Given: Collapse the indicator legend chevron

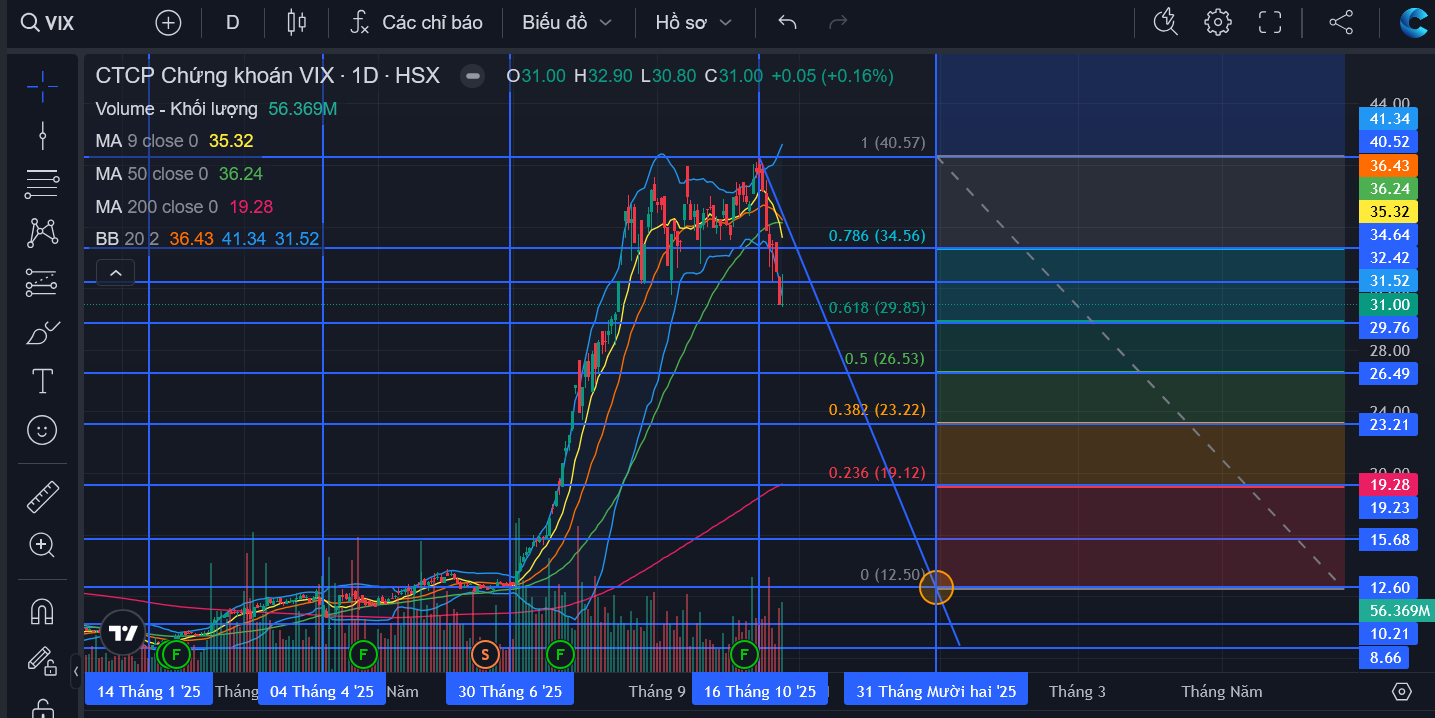Looking at the screenshot, I should point(116,272).
